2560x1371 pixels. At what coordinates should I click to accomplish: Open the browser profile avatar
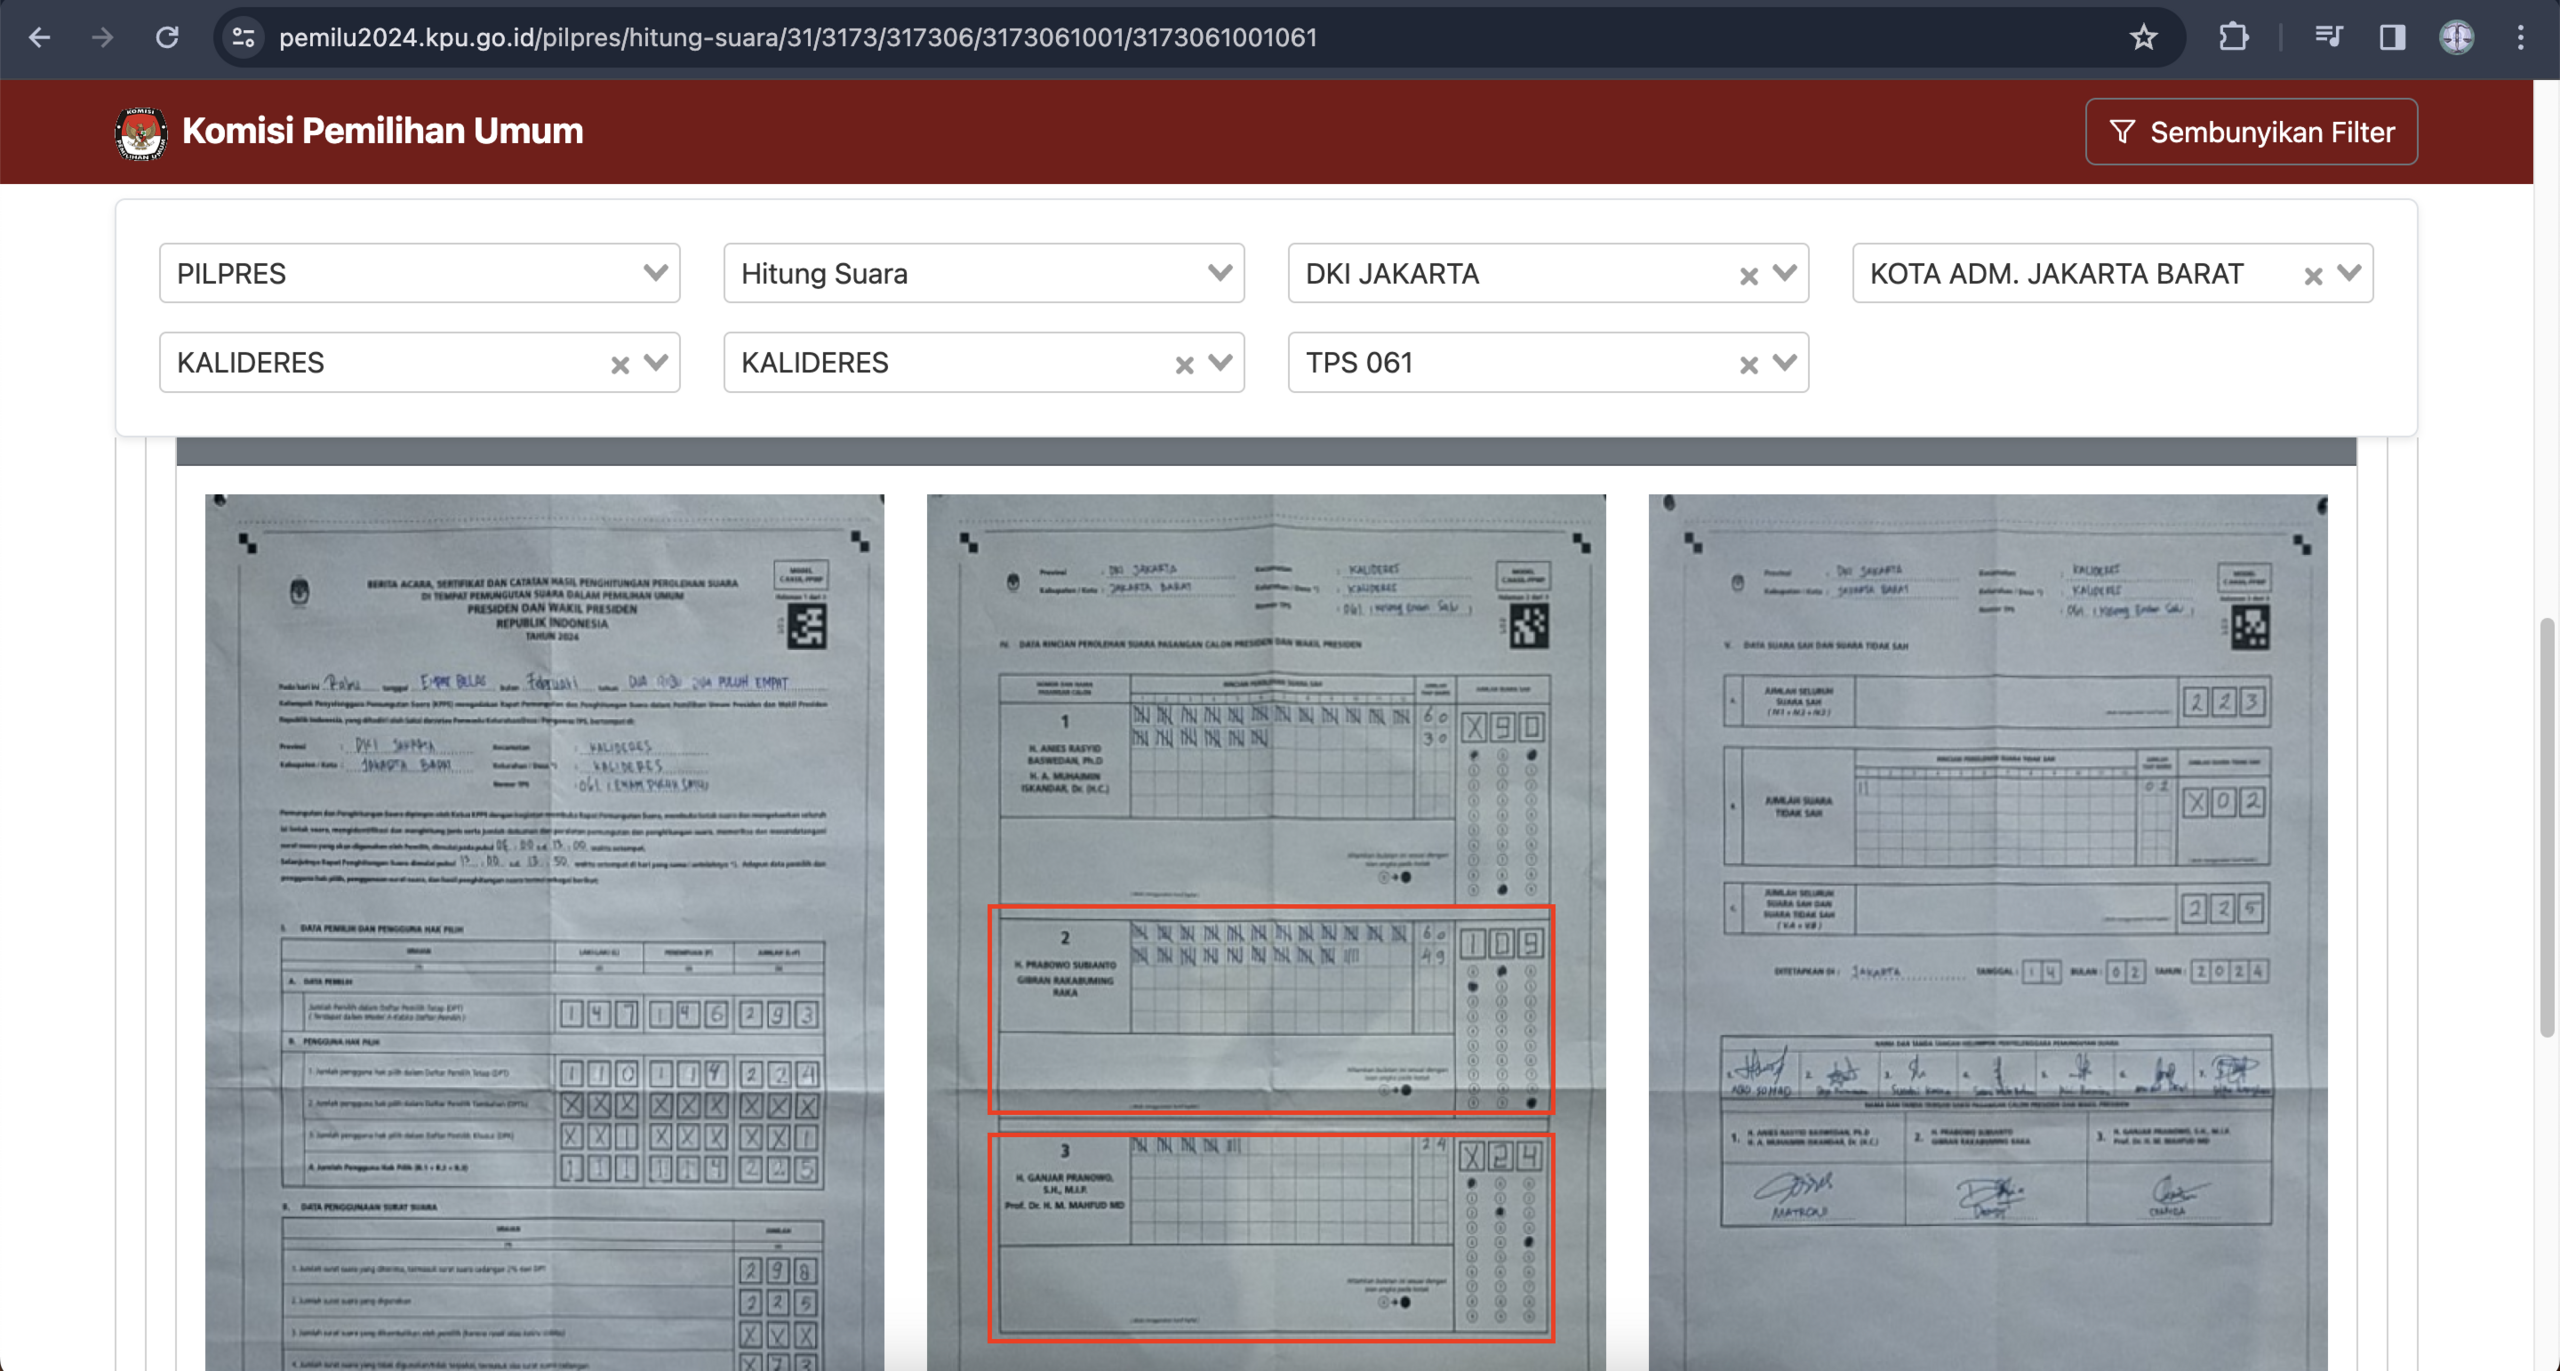(2456, 38)
